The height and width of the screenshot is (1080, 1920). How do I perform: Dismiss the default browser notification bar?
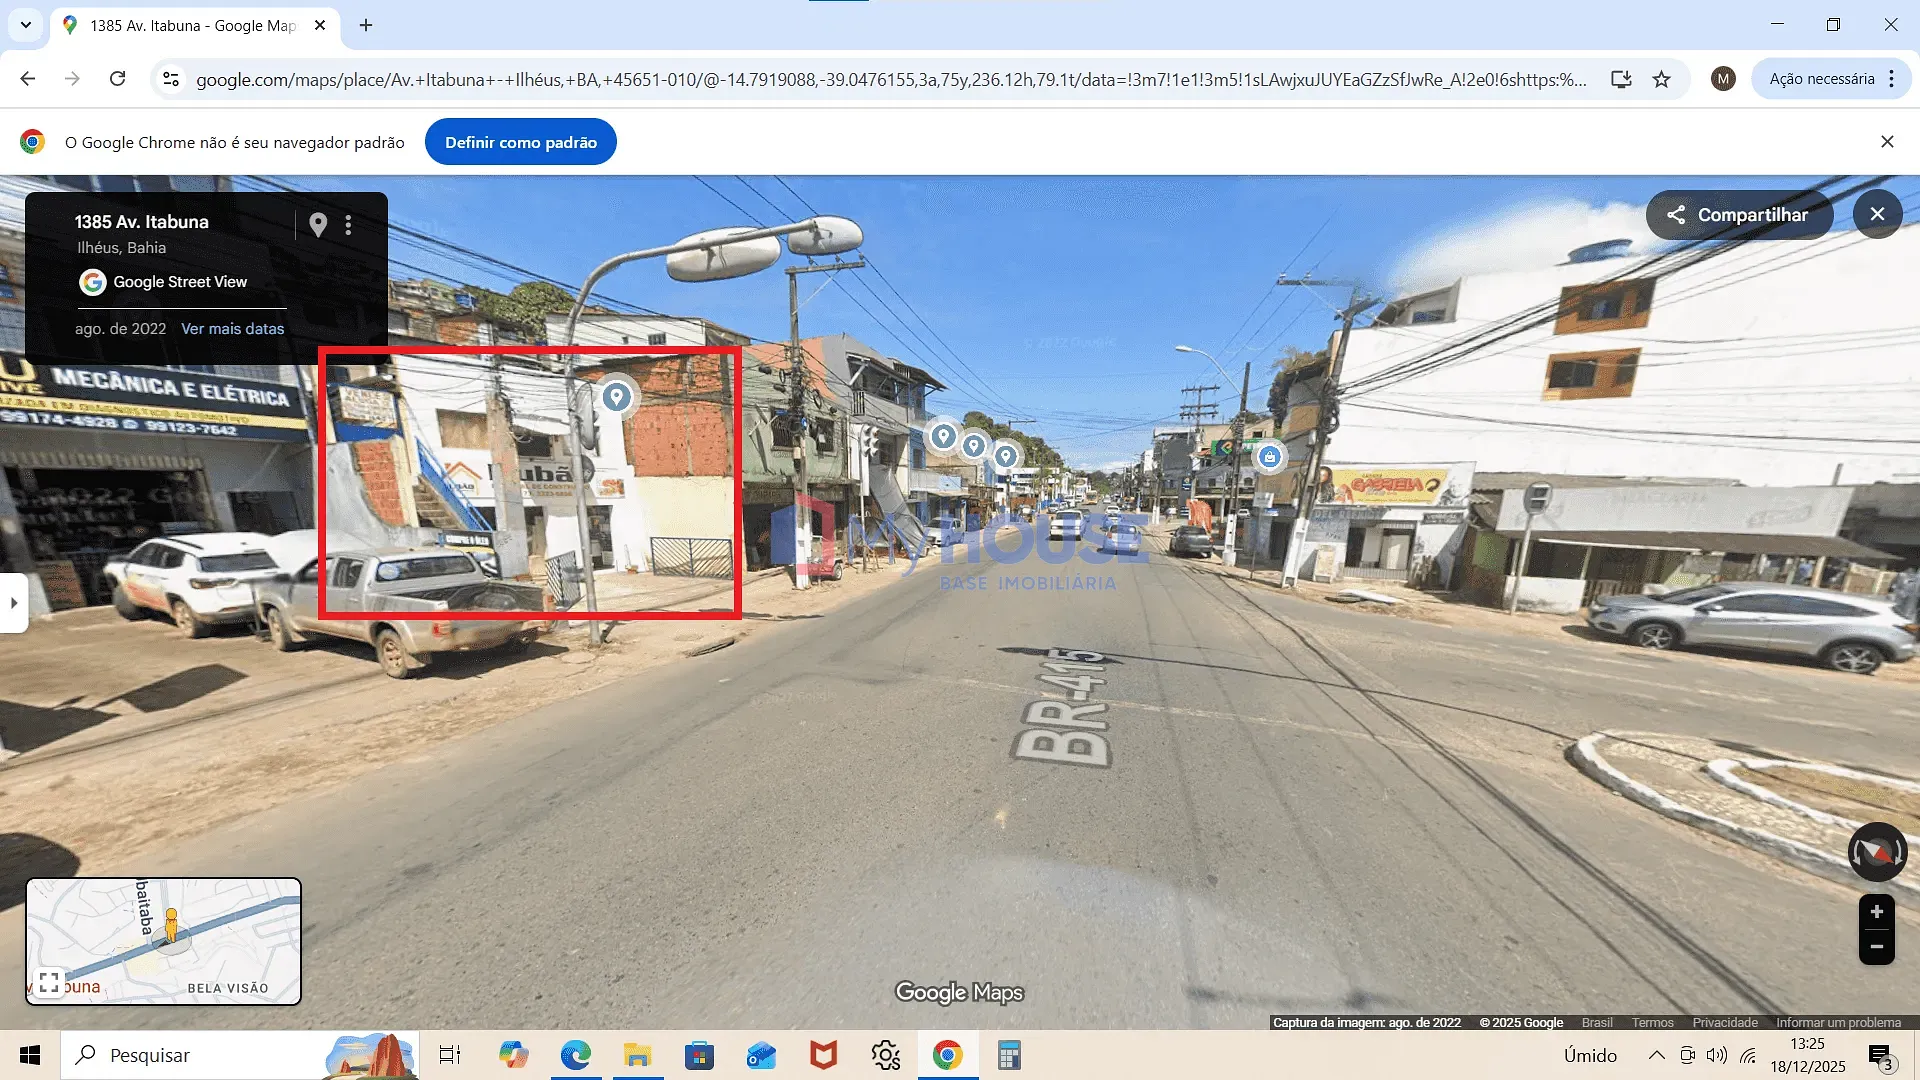[1887, 142]
